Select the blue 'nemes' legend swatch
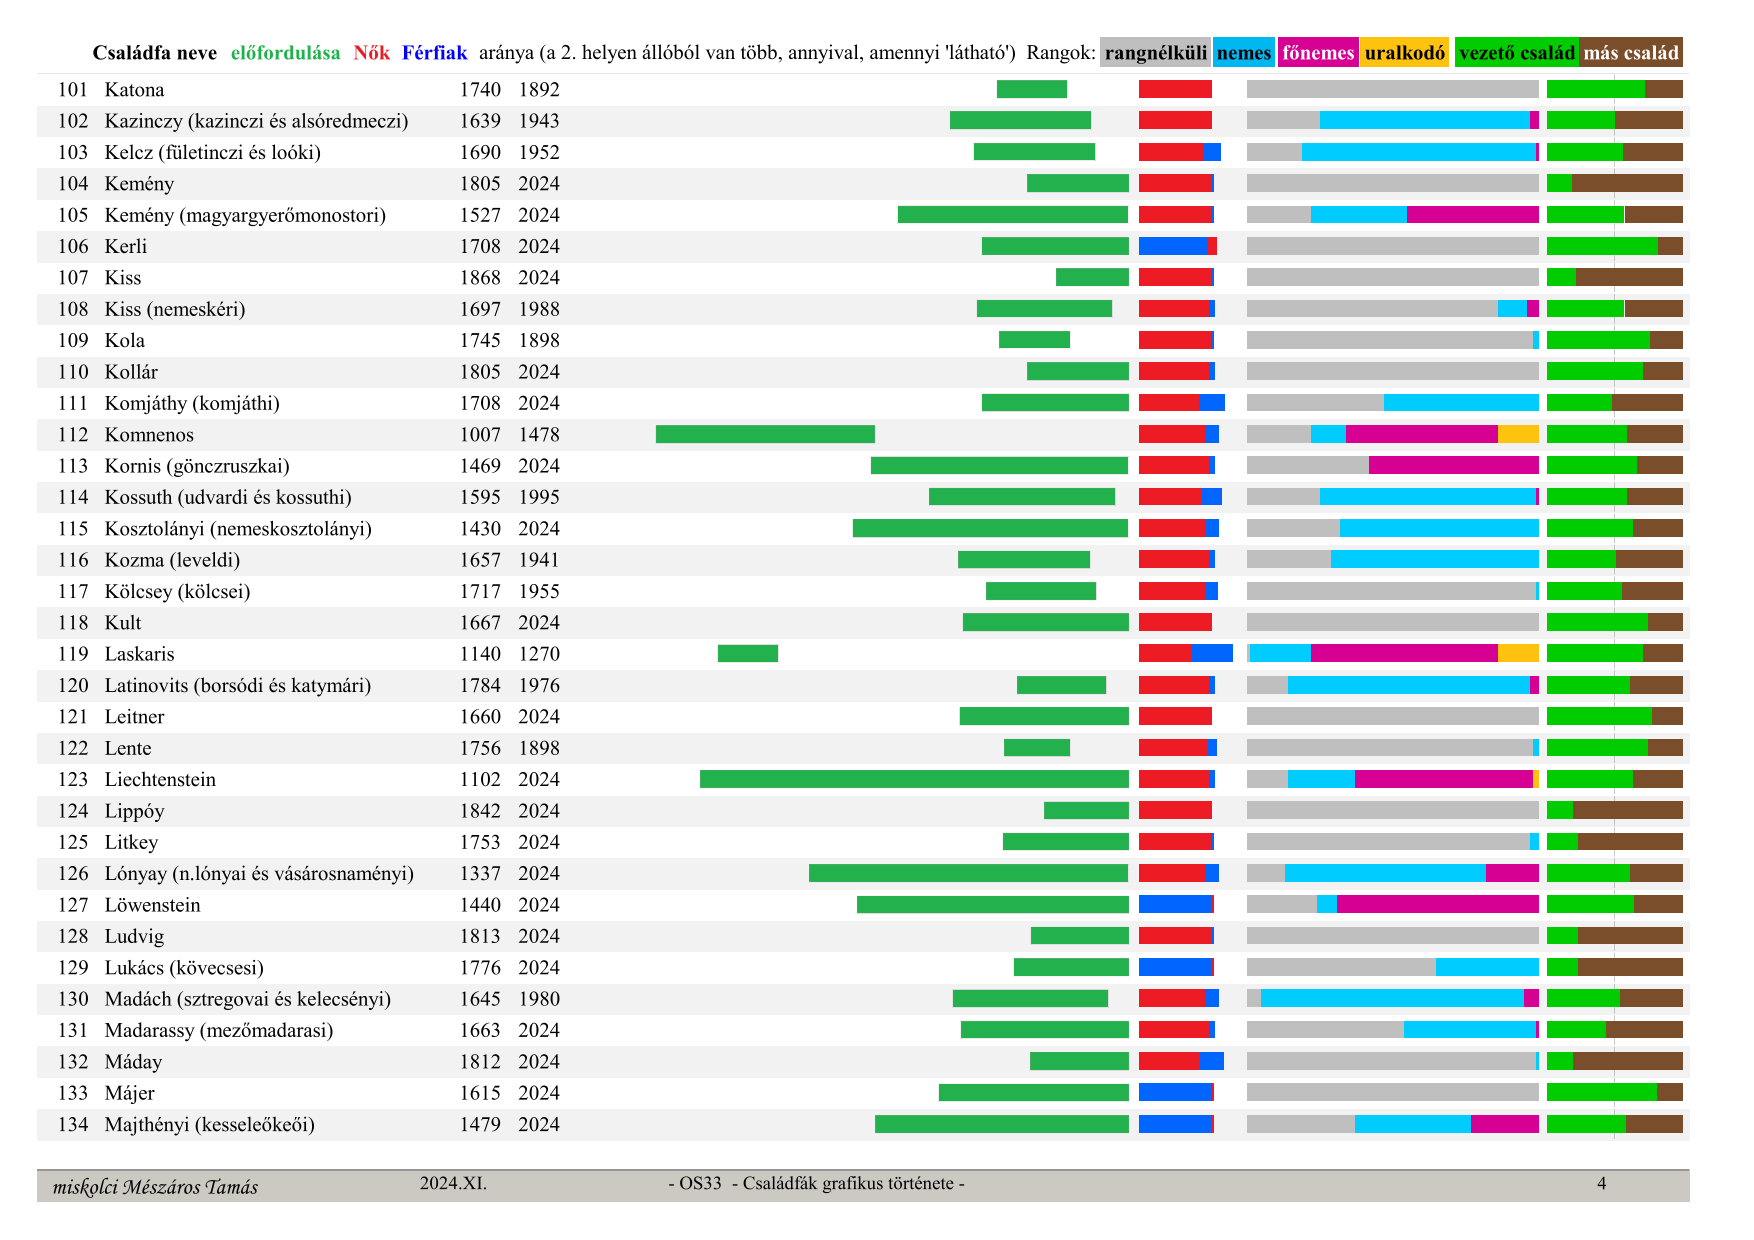 [1243, 53]
